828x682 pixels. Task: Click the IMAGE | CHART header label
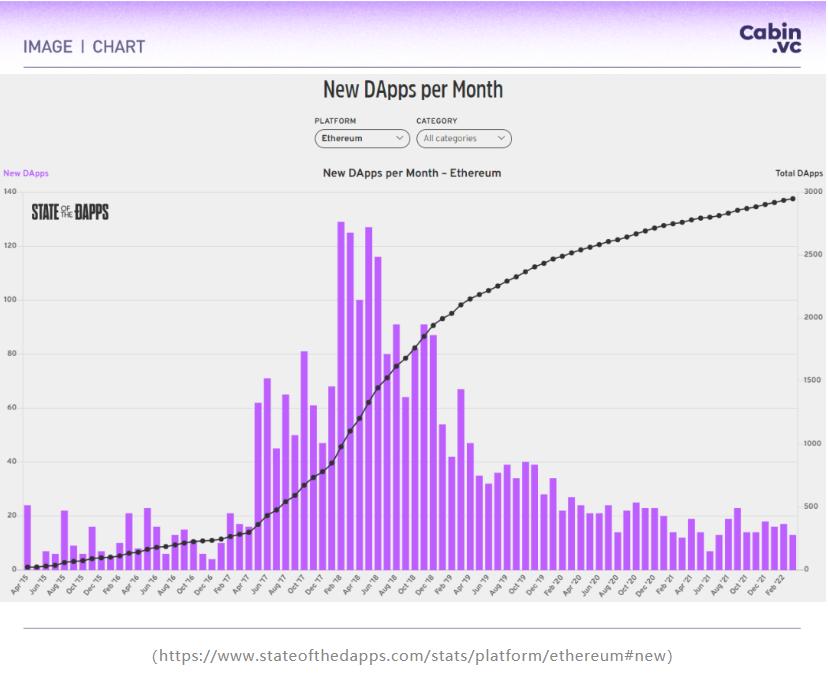coord(84,47)
